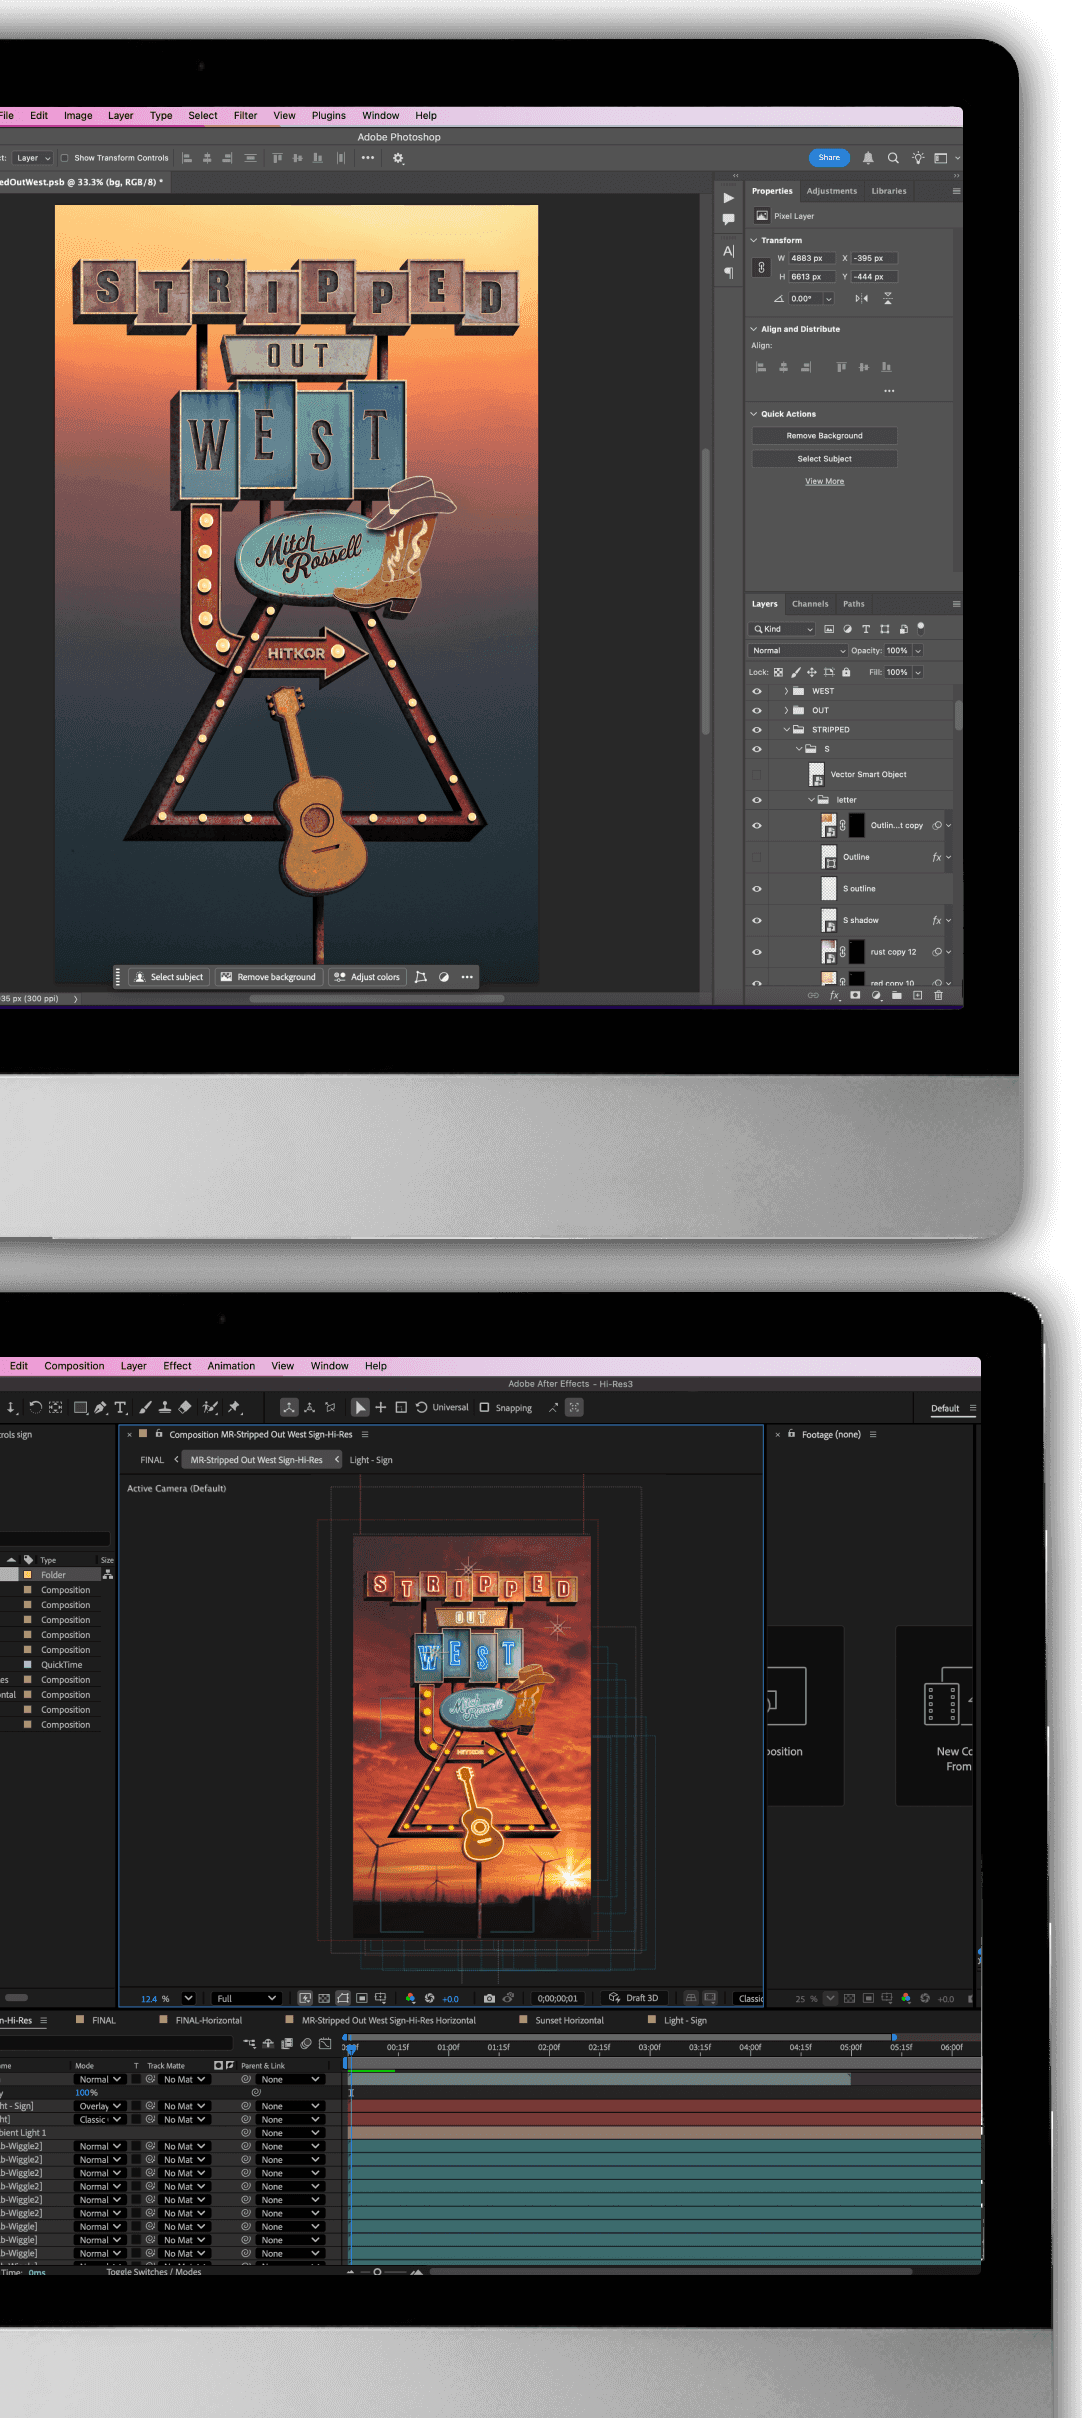This screenshot has width=1082, height=2418.
Task: Select the After Effects Puppet Pin tool
Action: (x=234, y=1408)
